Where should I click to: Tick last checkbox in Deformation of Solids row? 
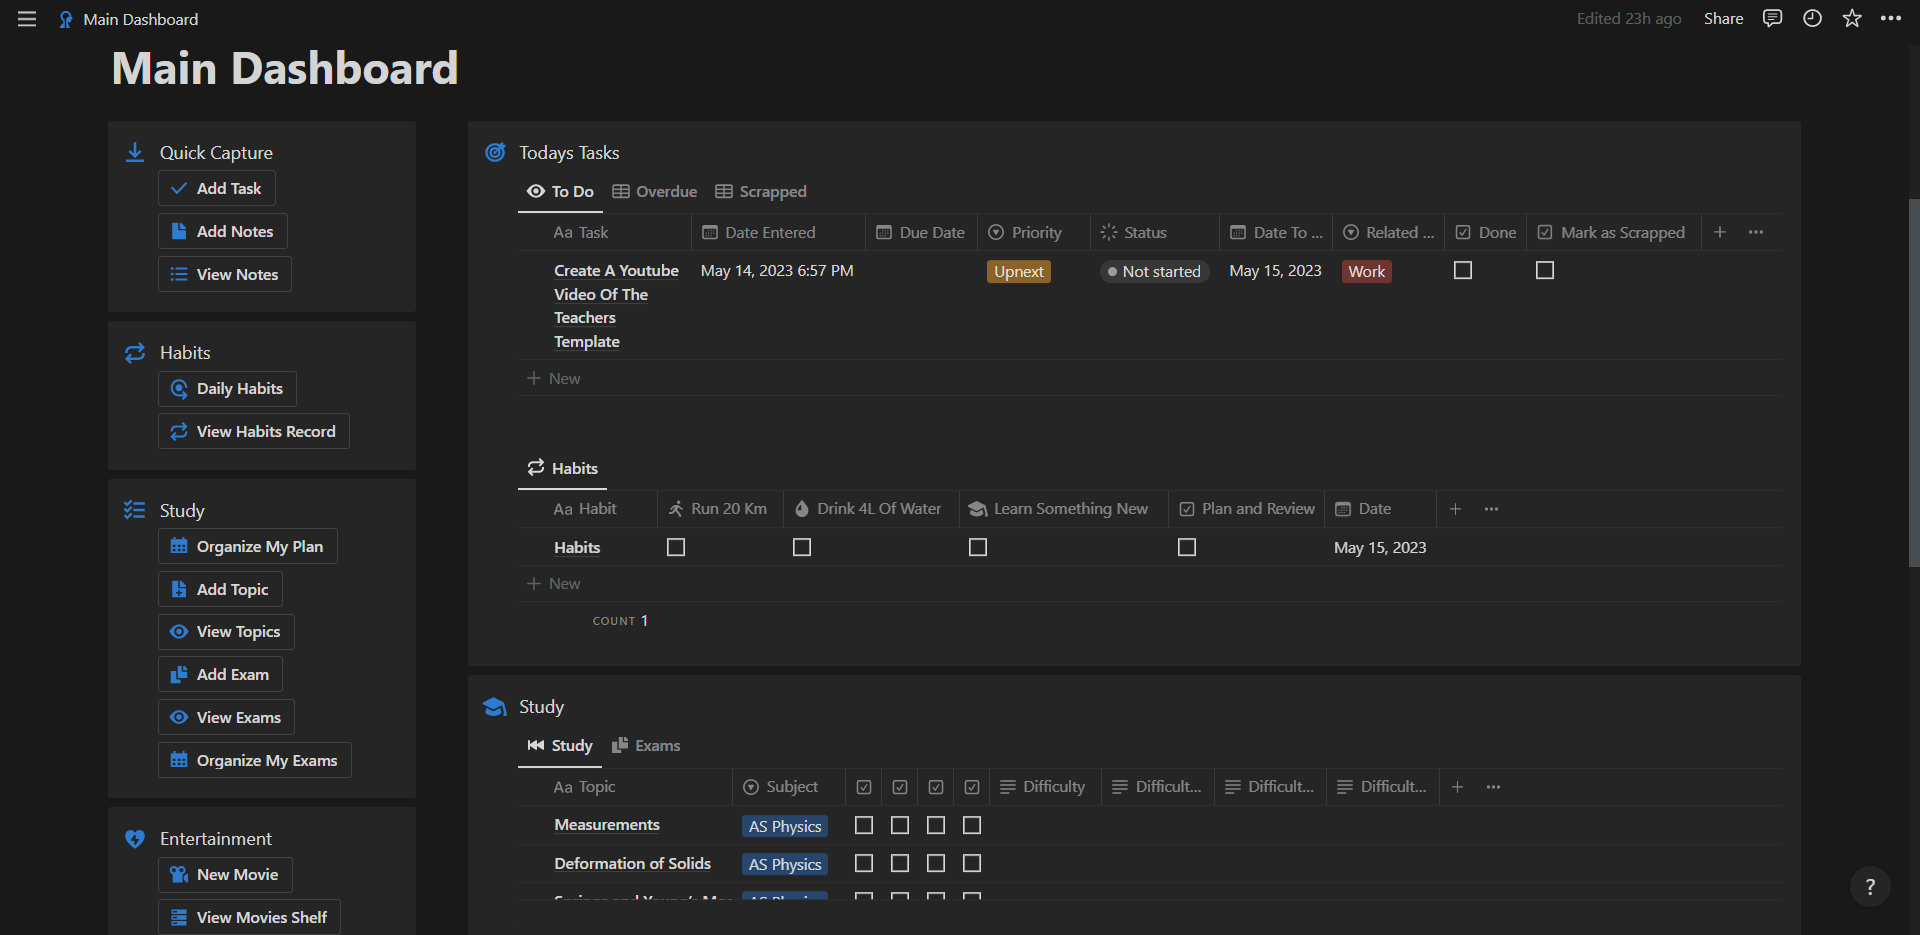972,863
